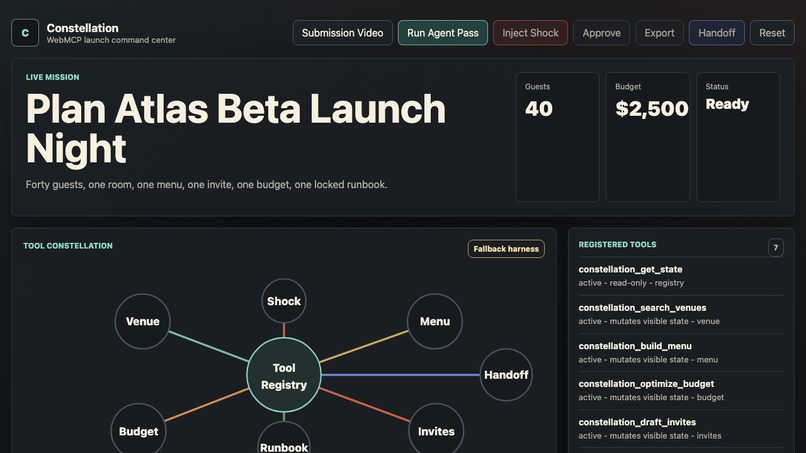
Task: Click the "Forty guests, one room" description line
Action: [x=206, y=185]
